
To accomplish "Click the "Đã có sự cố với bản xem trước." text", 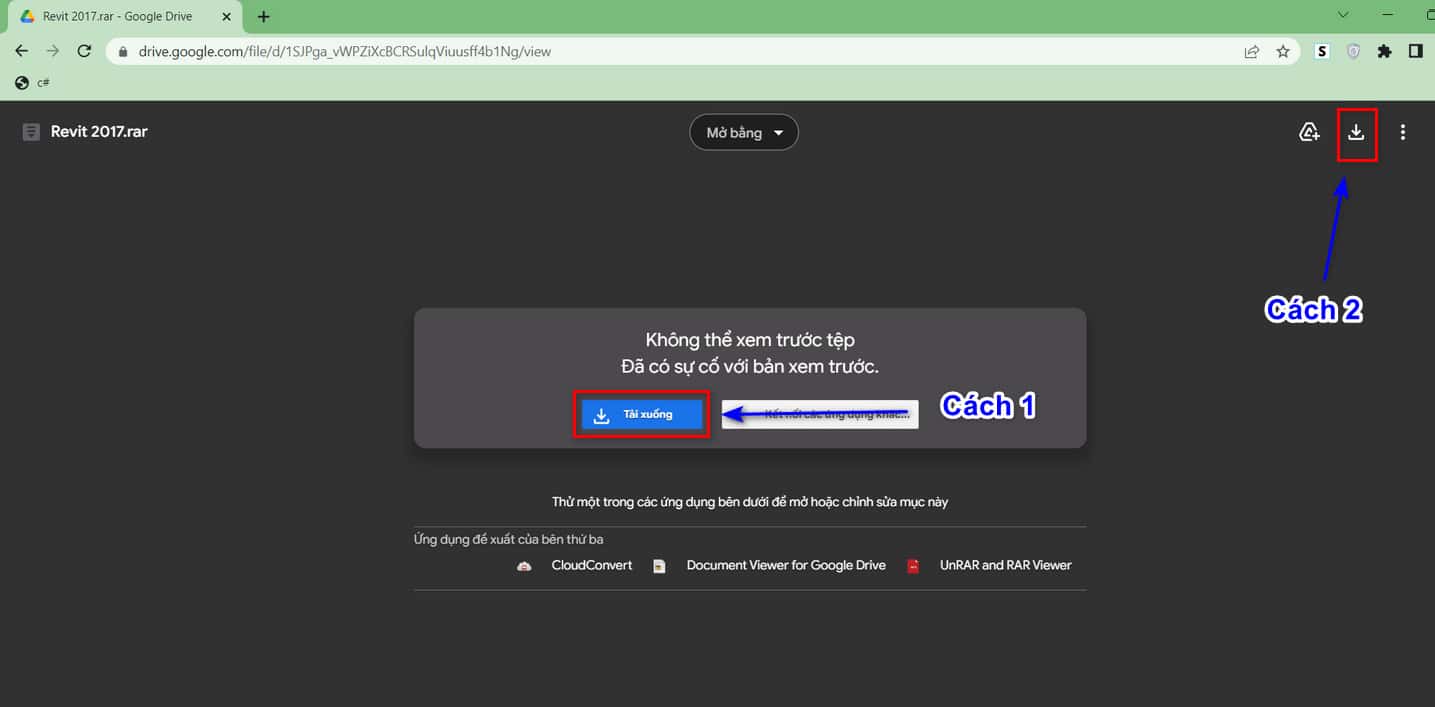I will coord(750,367).
